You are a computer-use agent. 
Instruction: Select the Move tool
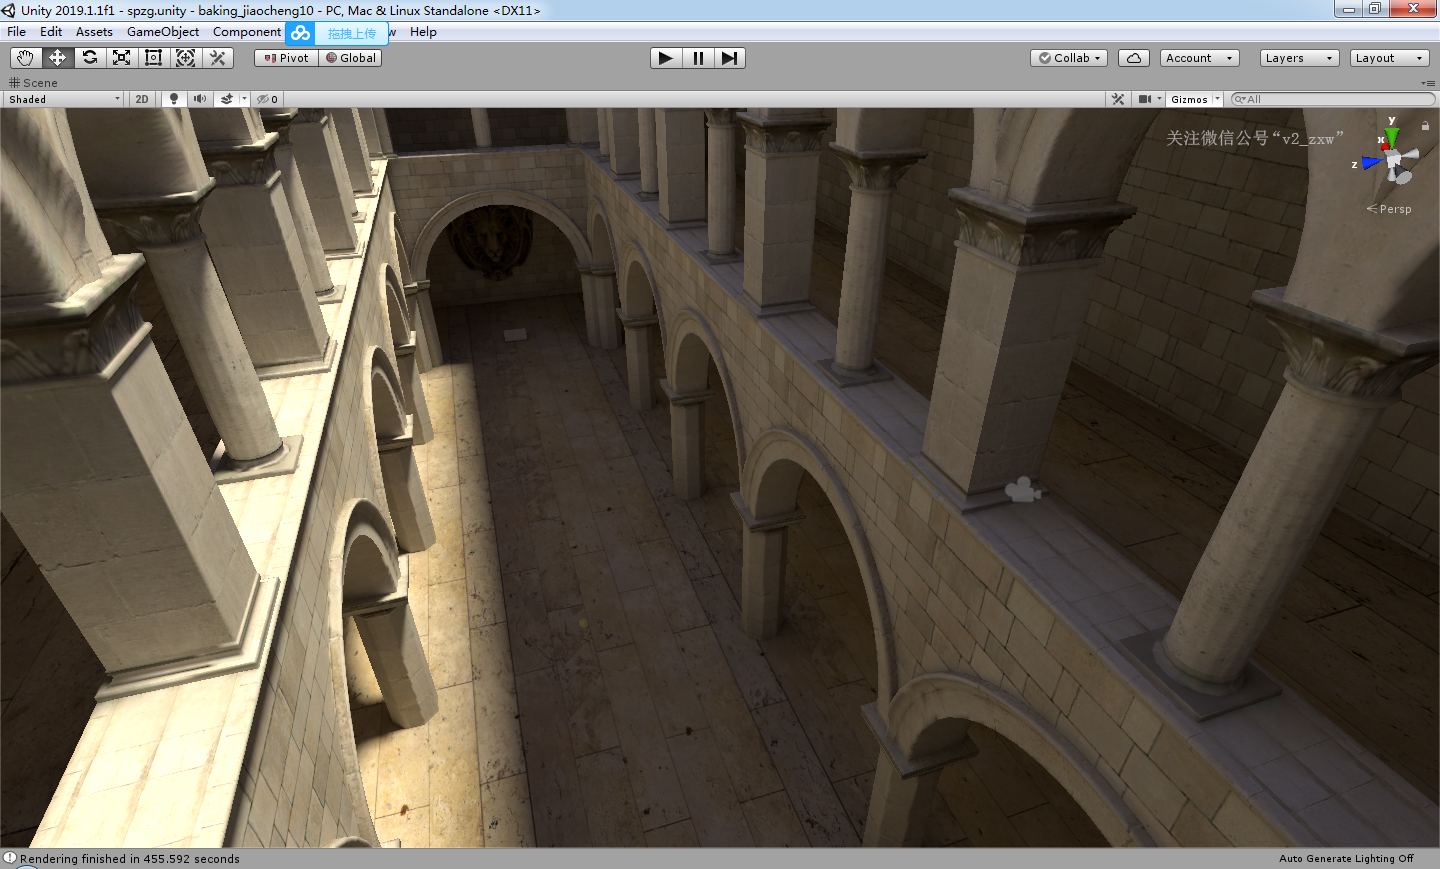pyautogui.click(x=57, y=58)
